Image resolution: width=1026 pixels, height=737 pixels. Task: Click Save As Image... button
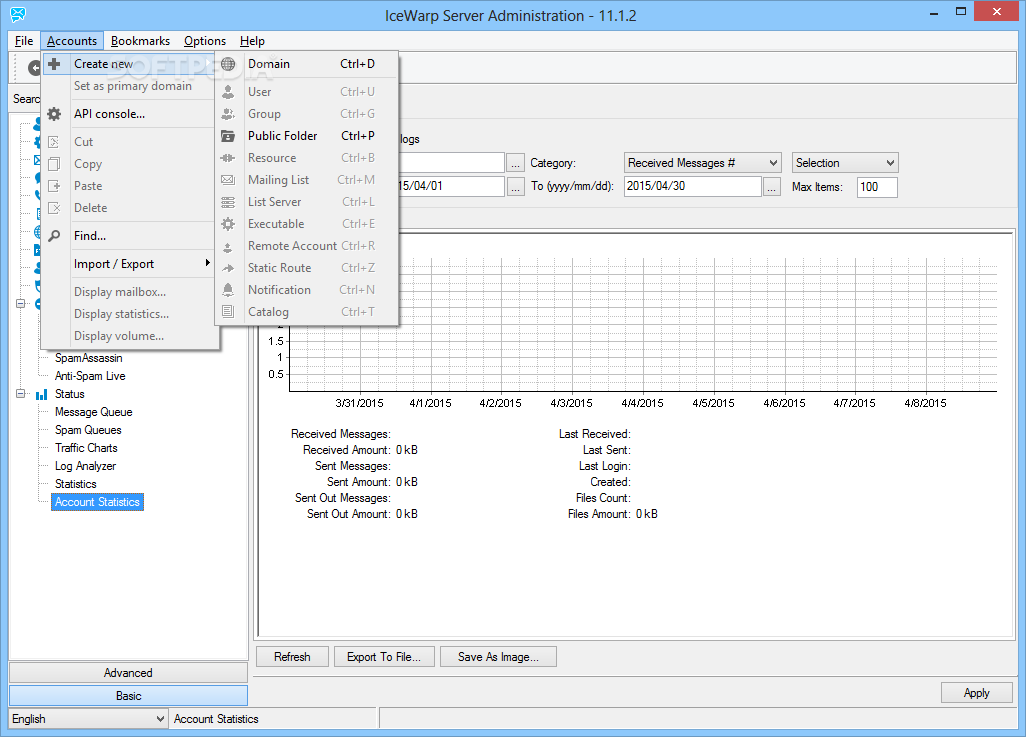coord(498,656)
